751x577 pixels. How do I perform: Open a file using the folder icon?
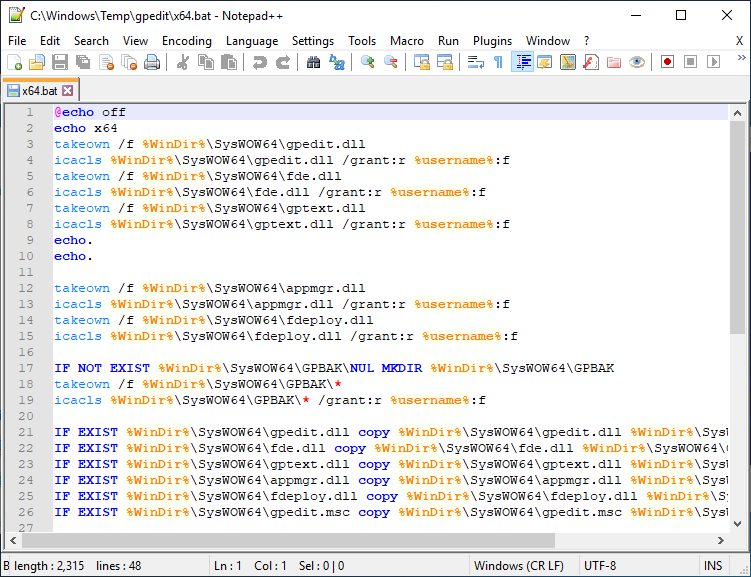[x=37, y=62]
